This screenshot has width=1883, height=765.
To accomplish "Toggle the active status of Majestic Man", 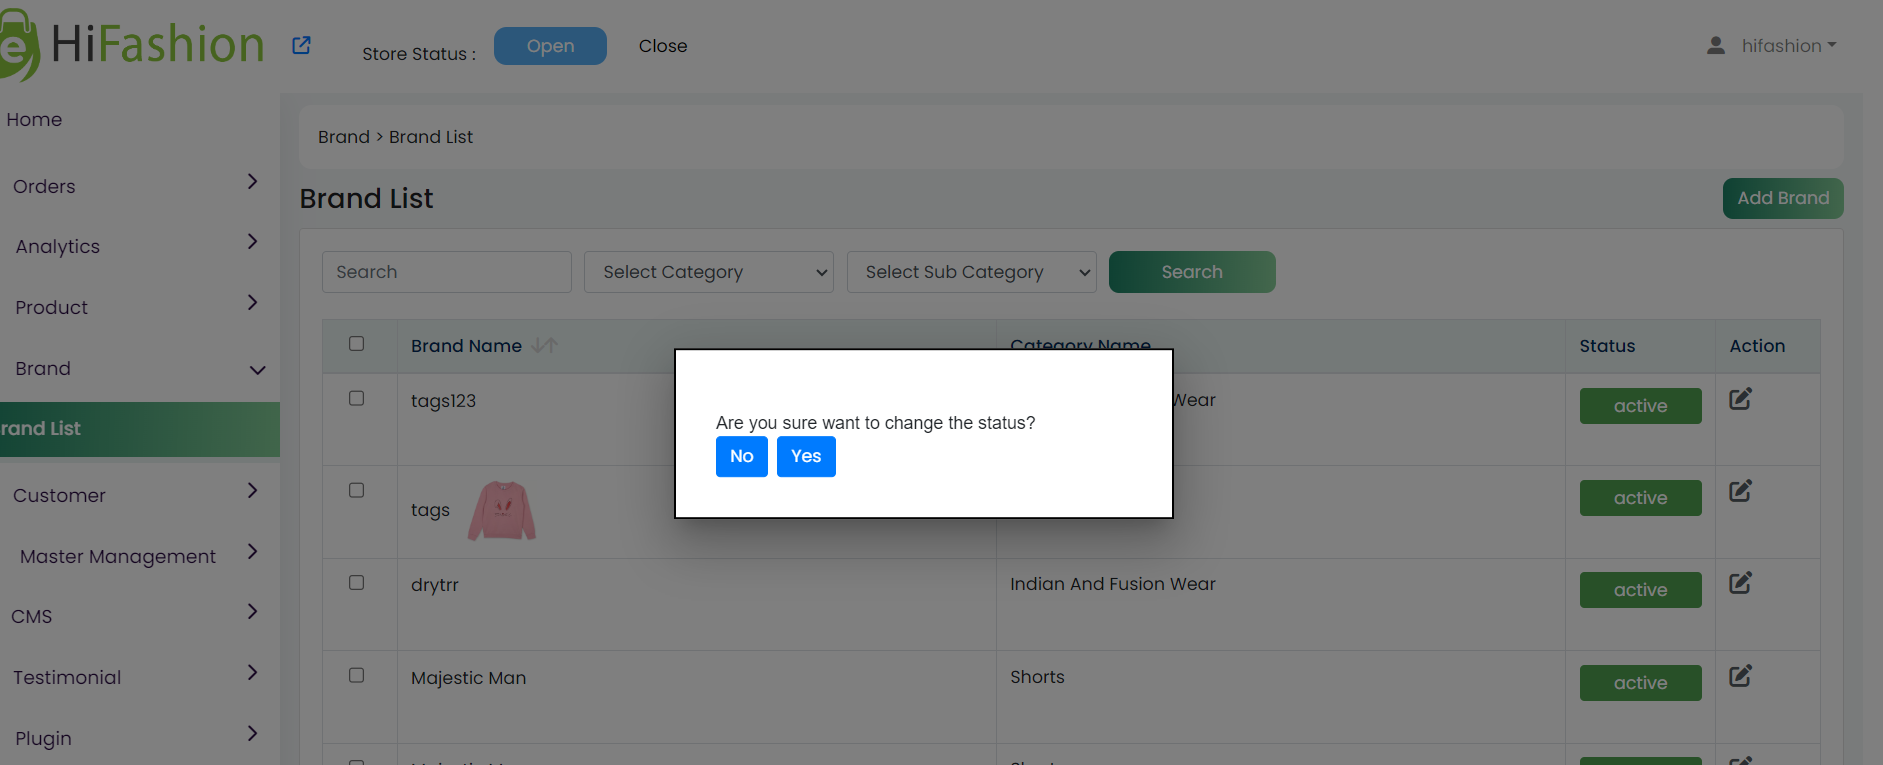I will click(x=1640, y=683).
